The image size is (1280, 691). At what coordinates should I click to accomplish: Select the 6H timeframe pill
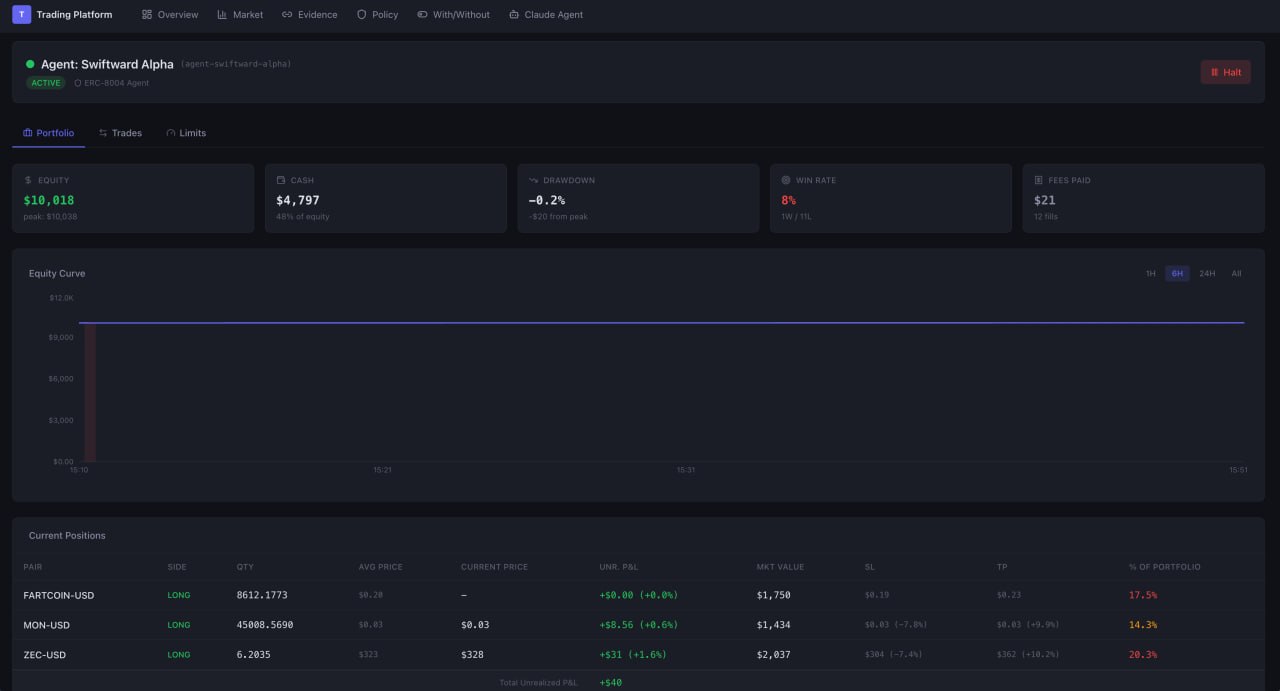tap(1177, 273)
